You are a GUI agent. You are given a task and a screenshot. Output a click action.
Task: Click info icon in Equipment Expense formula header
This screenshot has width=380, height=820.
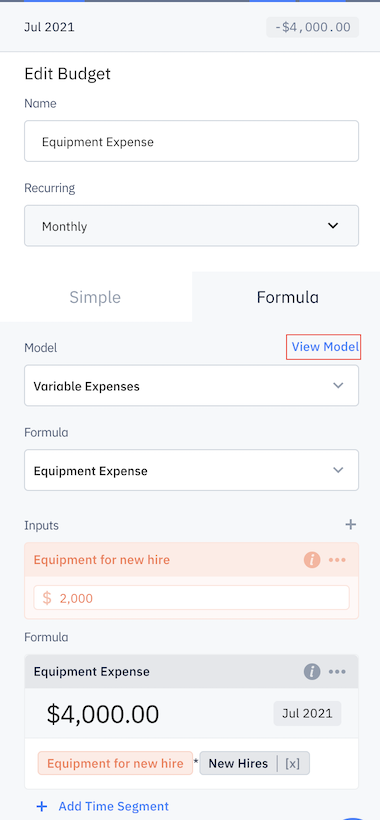point(312,671)
